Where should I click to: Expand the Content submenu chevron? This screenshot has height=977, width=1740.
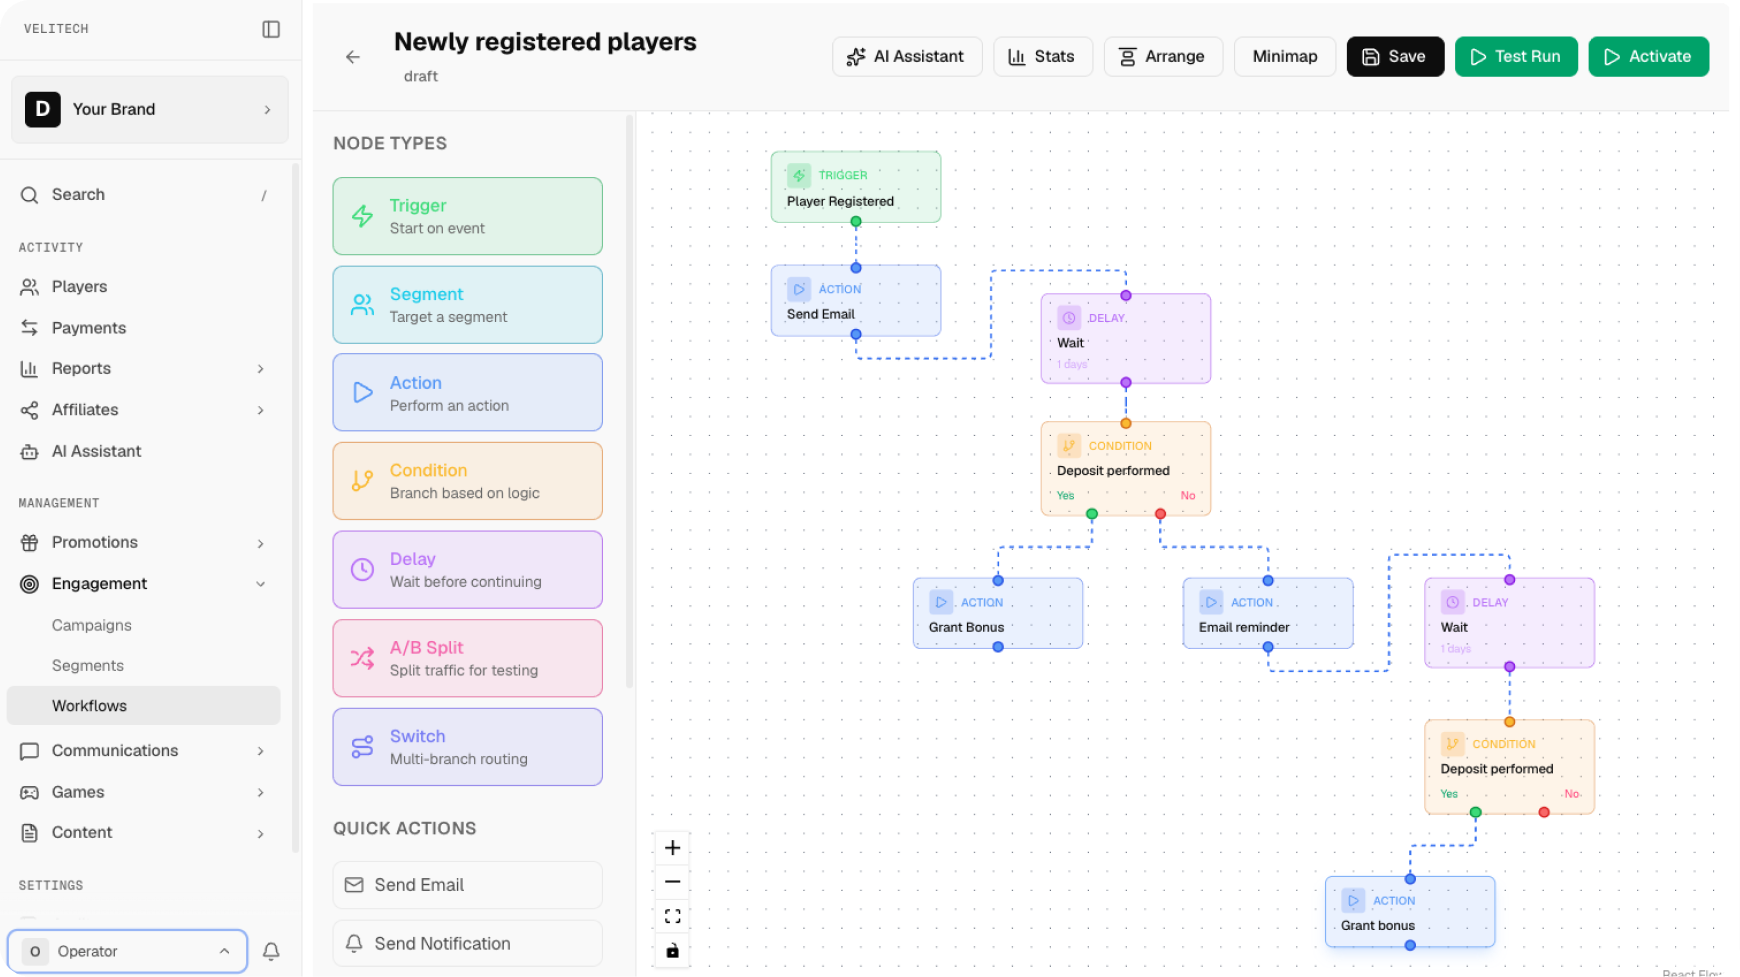(x=261, y=833)
